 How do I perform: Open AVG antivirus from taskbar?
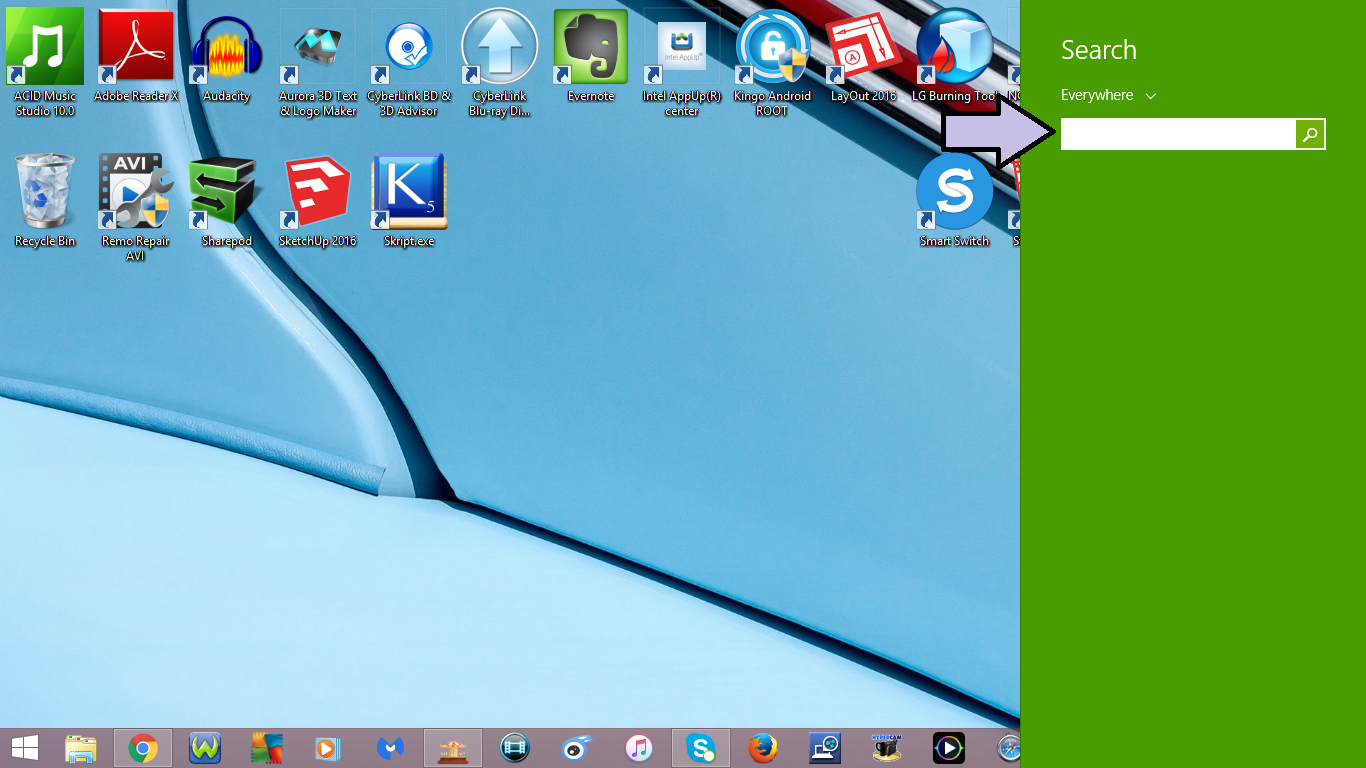267,748
